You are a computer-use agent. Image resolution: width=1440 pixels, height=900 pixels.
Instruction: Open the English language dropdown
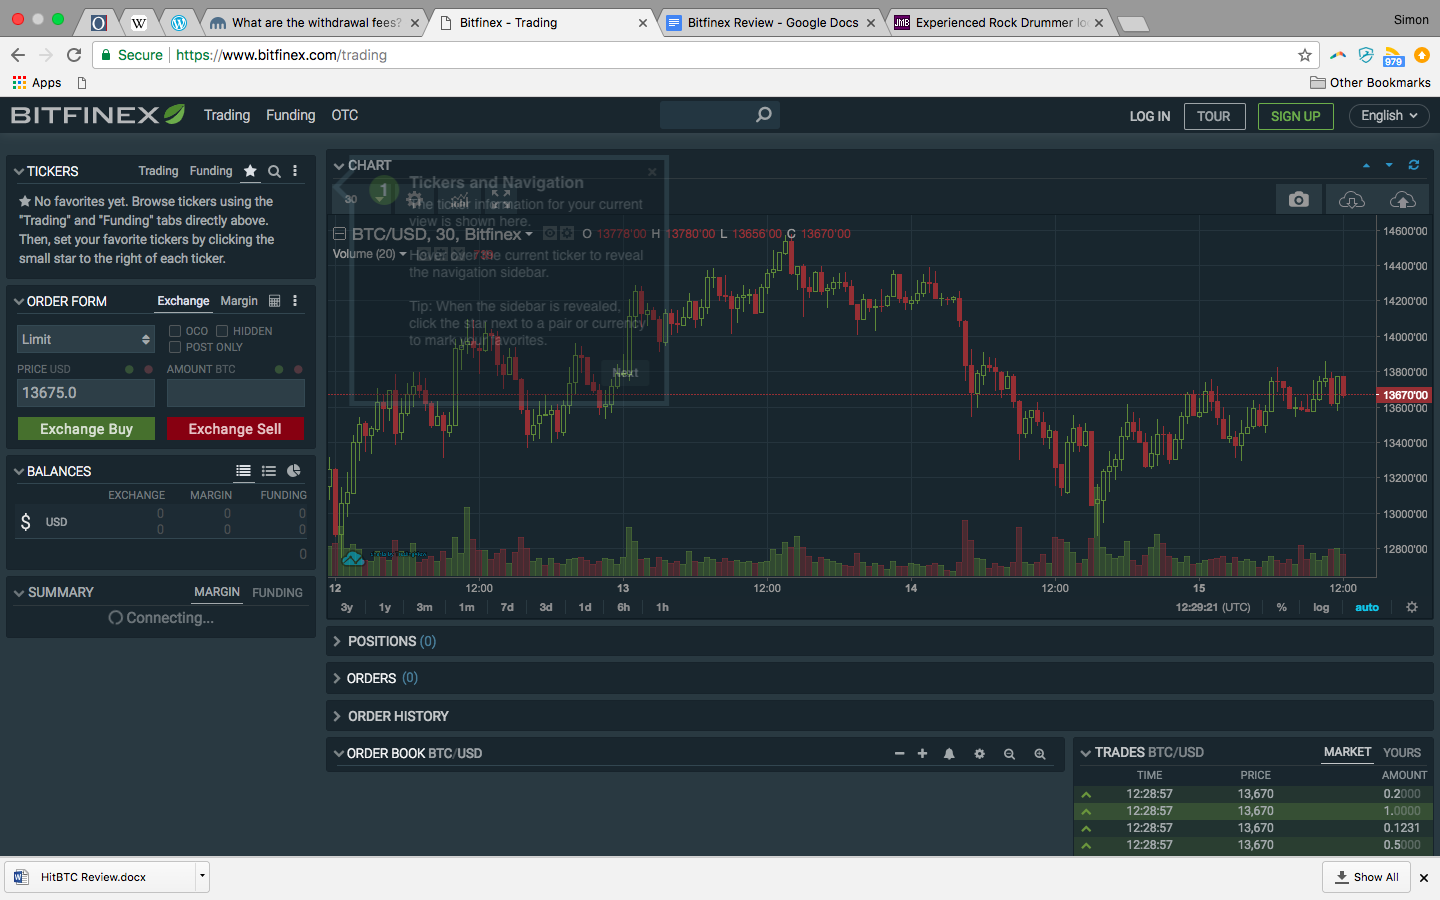coord(1389,116)
